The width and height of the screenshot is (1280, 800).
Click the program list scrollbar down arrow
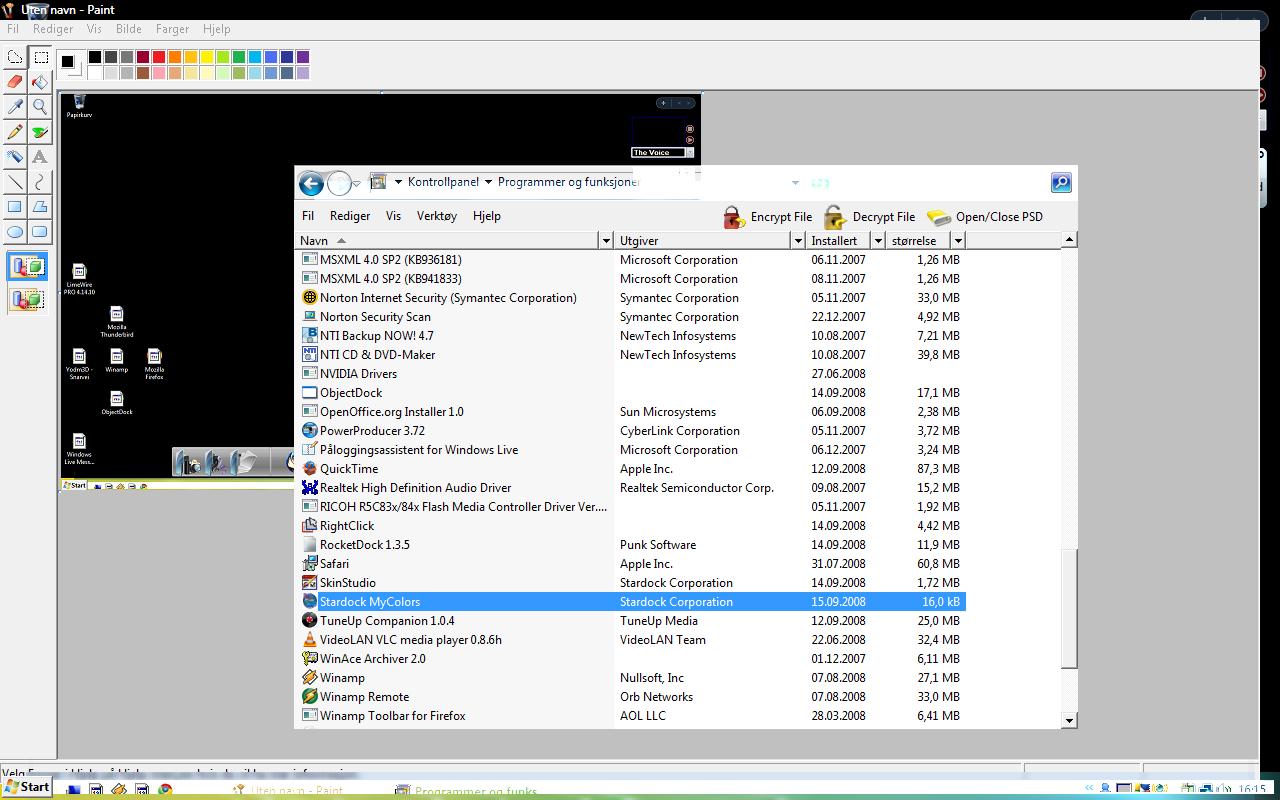(1069, 720)
